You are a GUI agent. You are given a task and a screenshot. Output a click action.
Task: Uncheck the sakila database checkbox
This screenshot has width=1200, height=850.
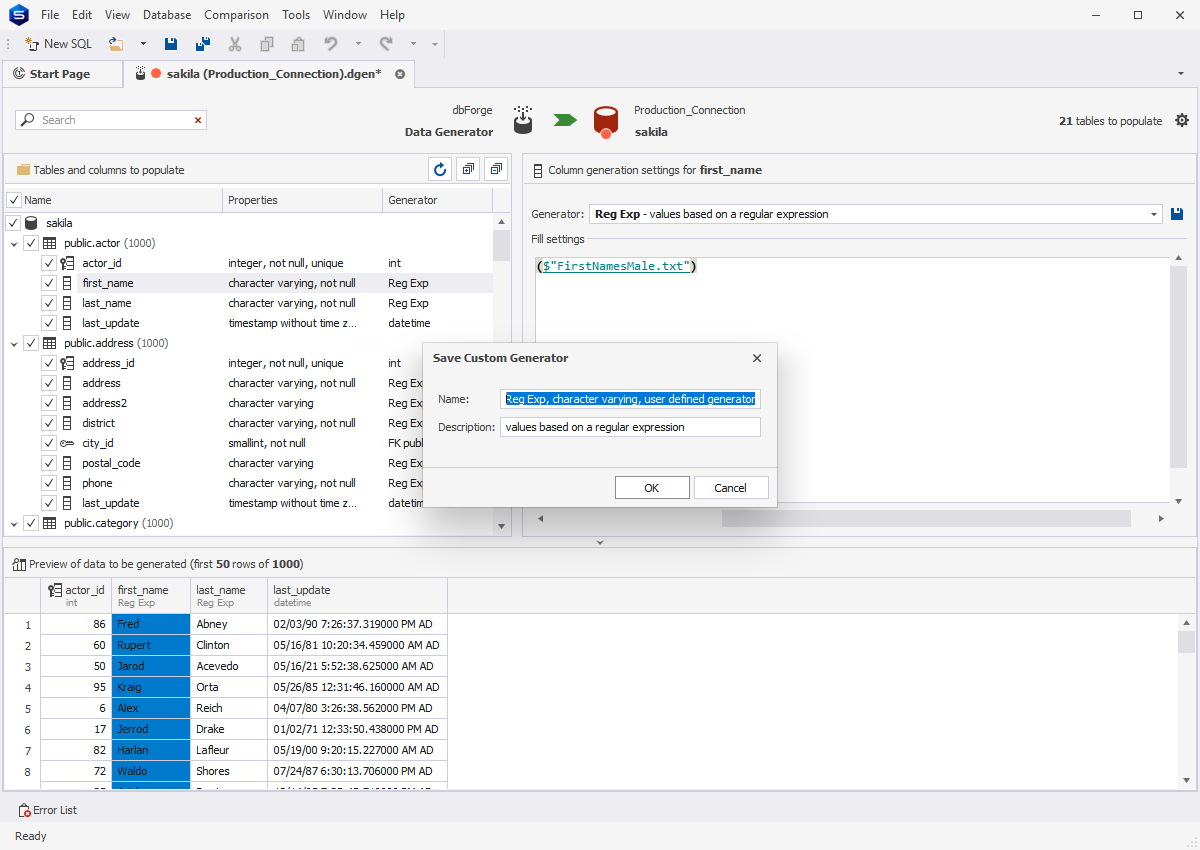click(x=13, y=223)
